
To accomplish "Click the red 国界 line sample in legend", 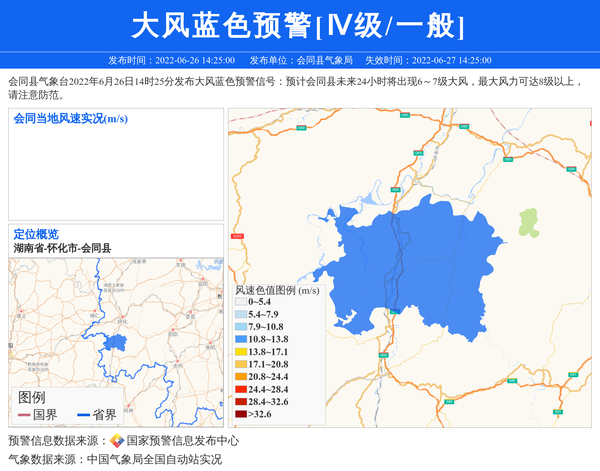I will click(24, 415).
